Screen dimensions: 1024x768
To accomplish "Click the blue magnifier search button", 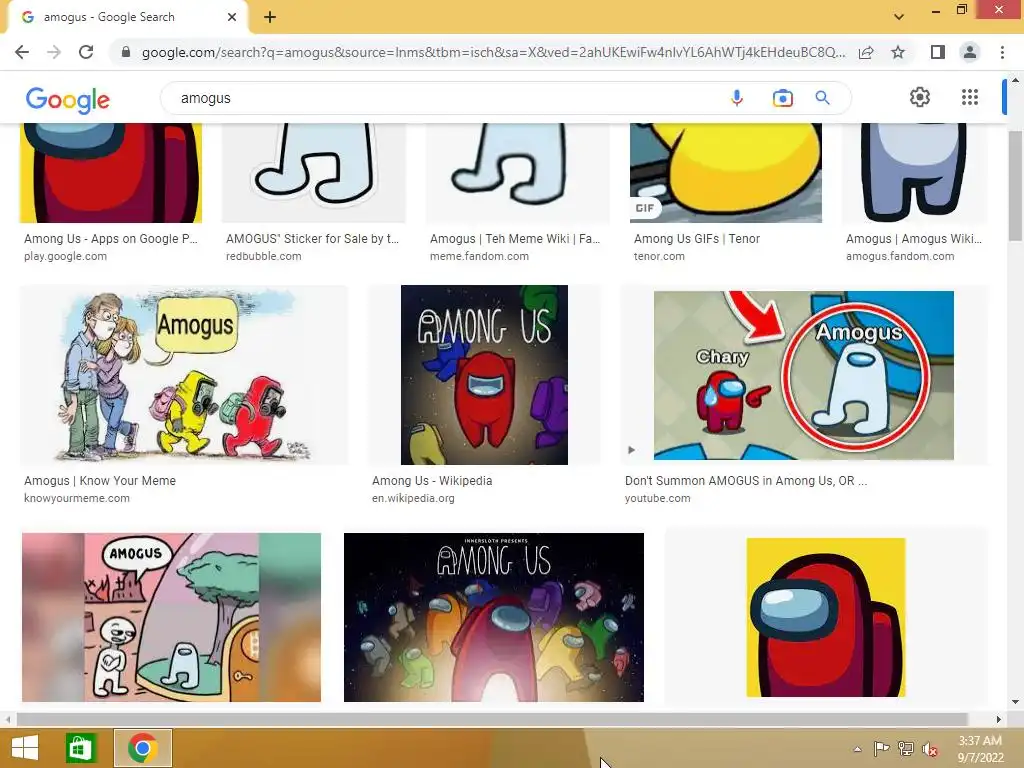I will pyautogui.click(x=822, y=98).
